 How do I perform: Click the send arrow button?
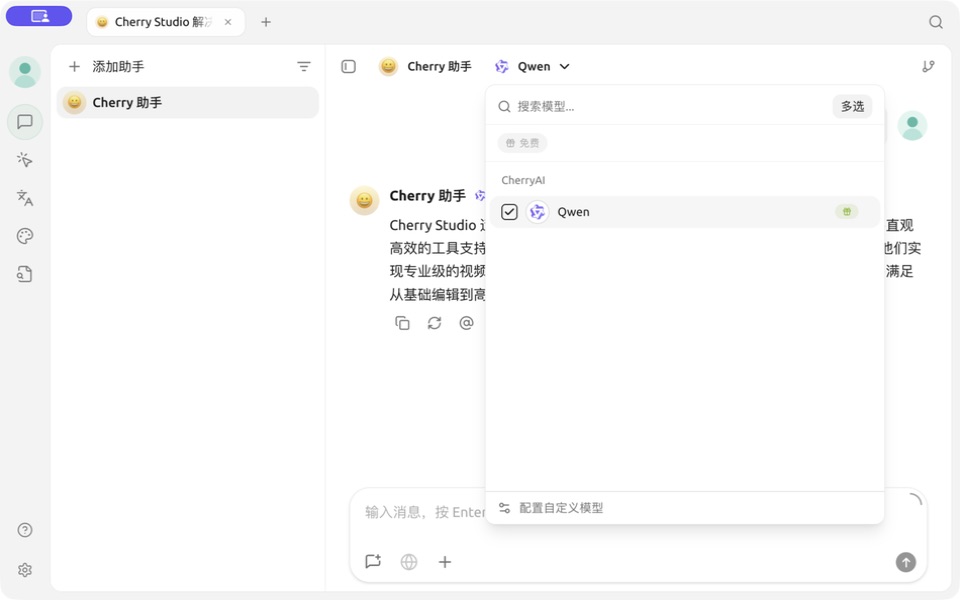906,561
